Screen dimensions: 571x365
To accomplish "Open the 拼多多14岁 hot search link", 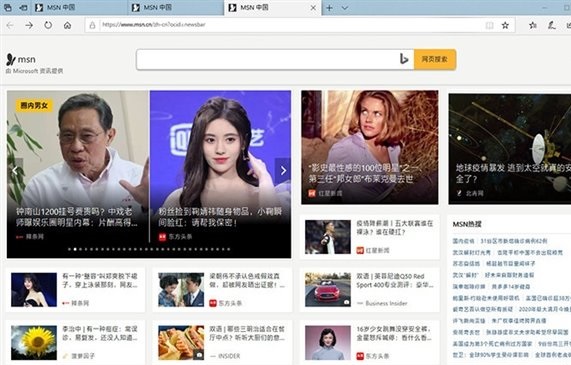I will click(511, 287).
